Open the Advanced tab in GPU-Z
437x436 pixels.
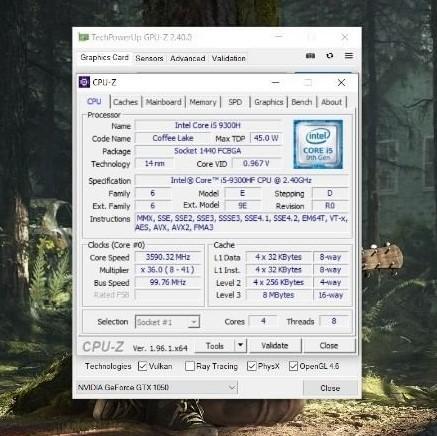point(188,59)
